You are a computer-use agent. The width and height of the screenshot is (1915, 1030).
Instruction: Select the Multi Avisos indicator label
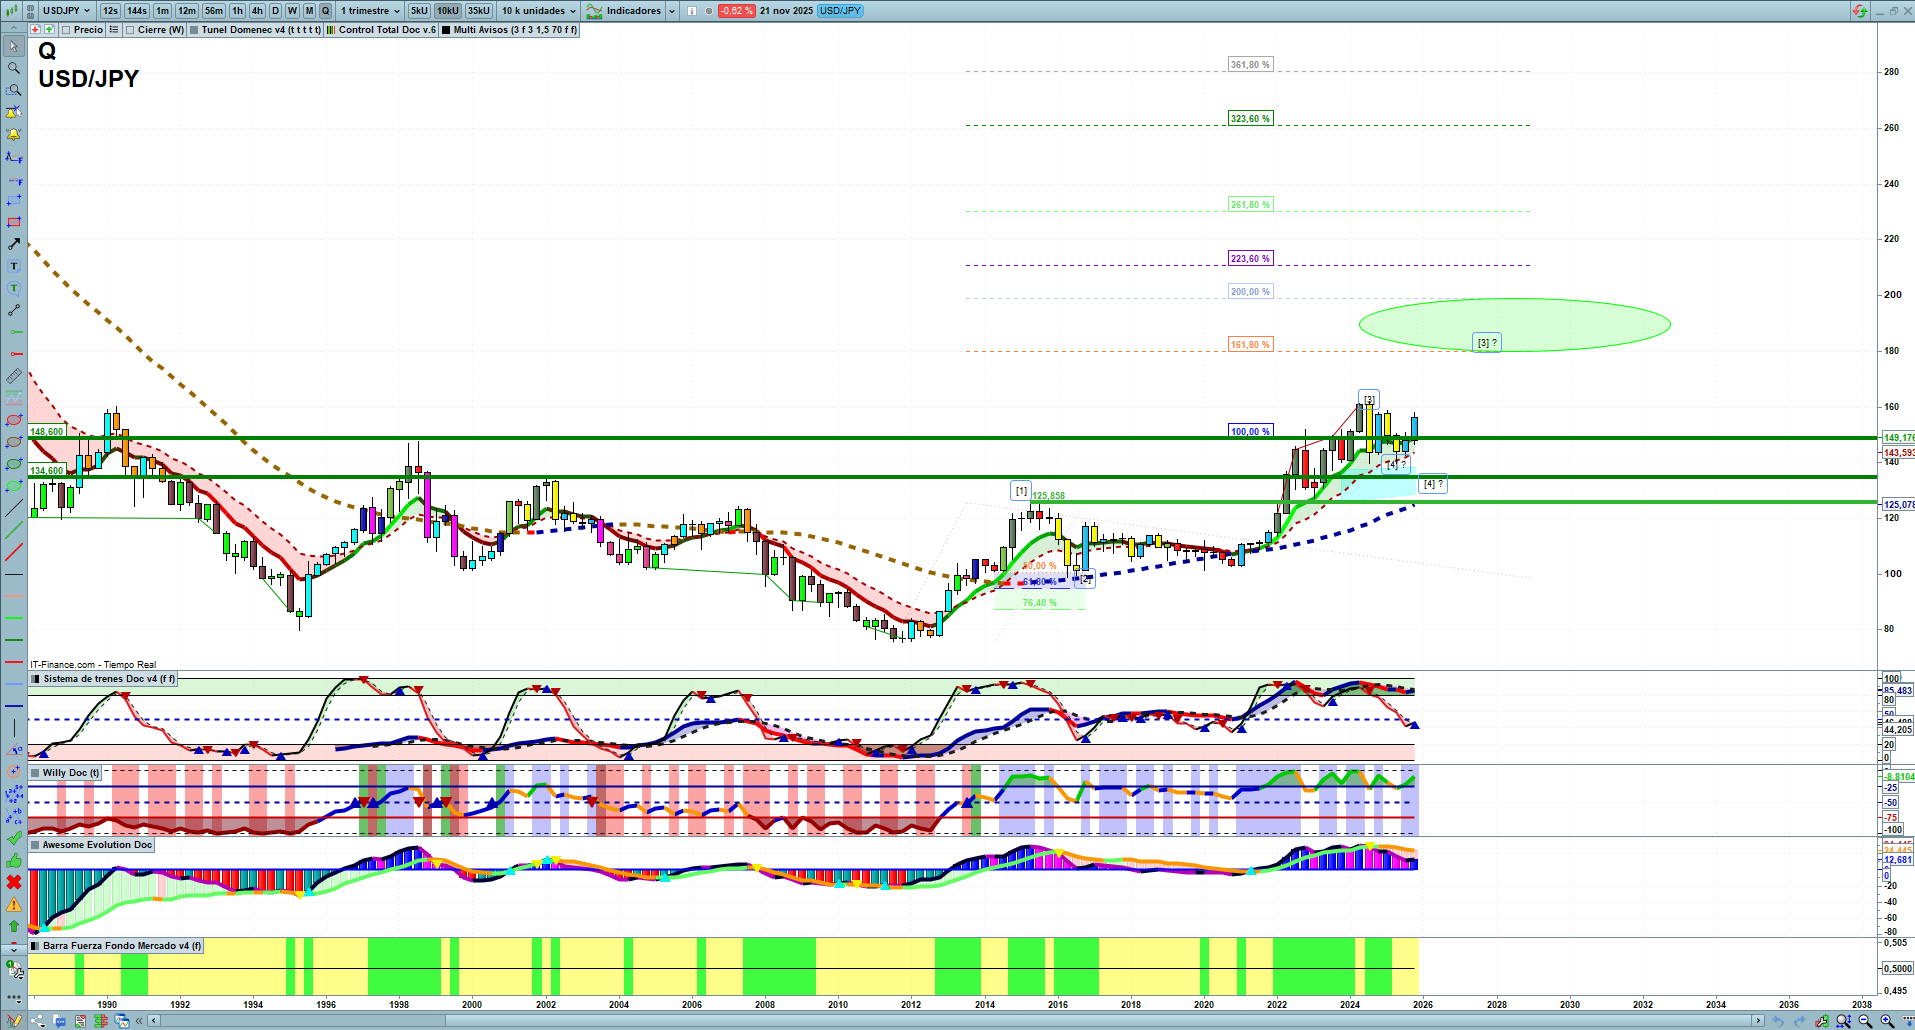point(515,30)
